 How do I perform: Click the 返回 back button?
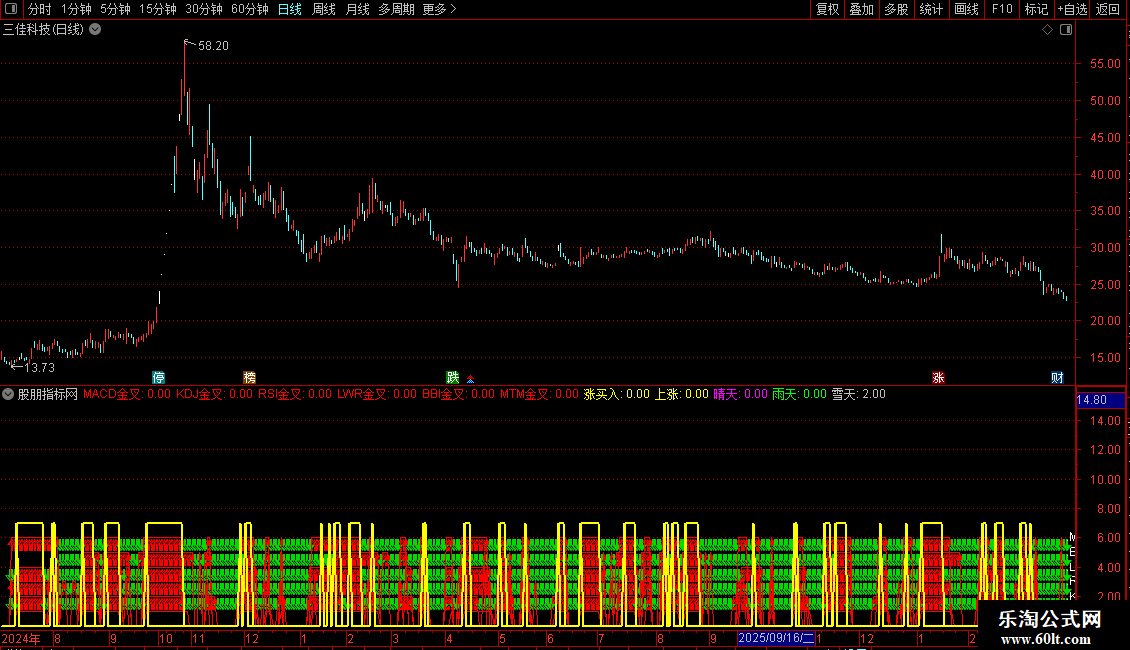[x=1108, y=9]
